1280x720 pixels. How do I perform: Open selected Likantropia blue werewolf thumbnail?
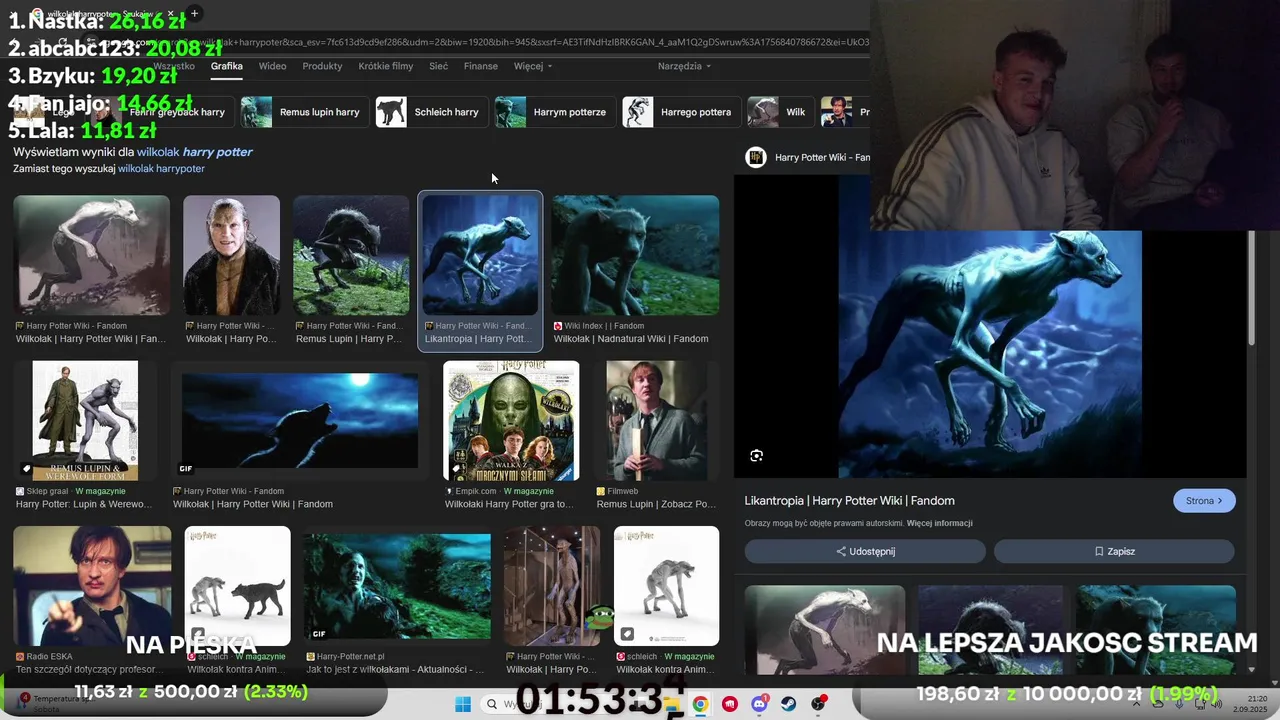(480, 255)
